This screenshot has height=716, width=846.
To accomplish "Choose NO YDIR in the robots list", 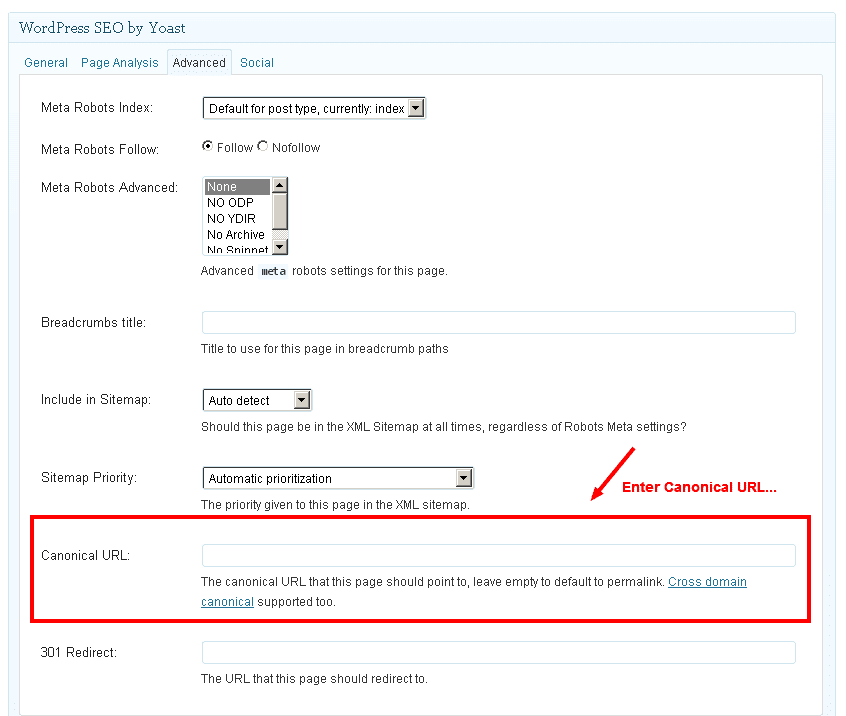I will pyautogui.click(x=237, y=219).
